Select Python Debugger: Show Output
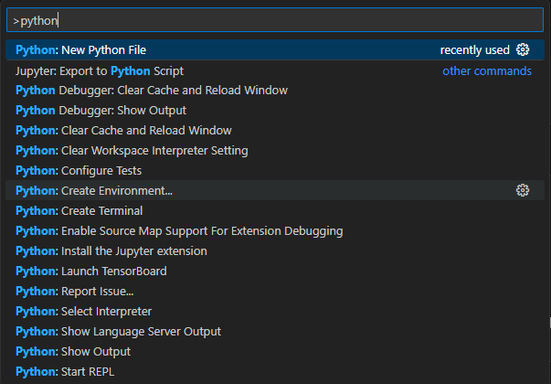The height and width of the screenshot is (384, 551). tap(275, 110)
